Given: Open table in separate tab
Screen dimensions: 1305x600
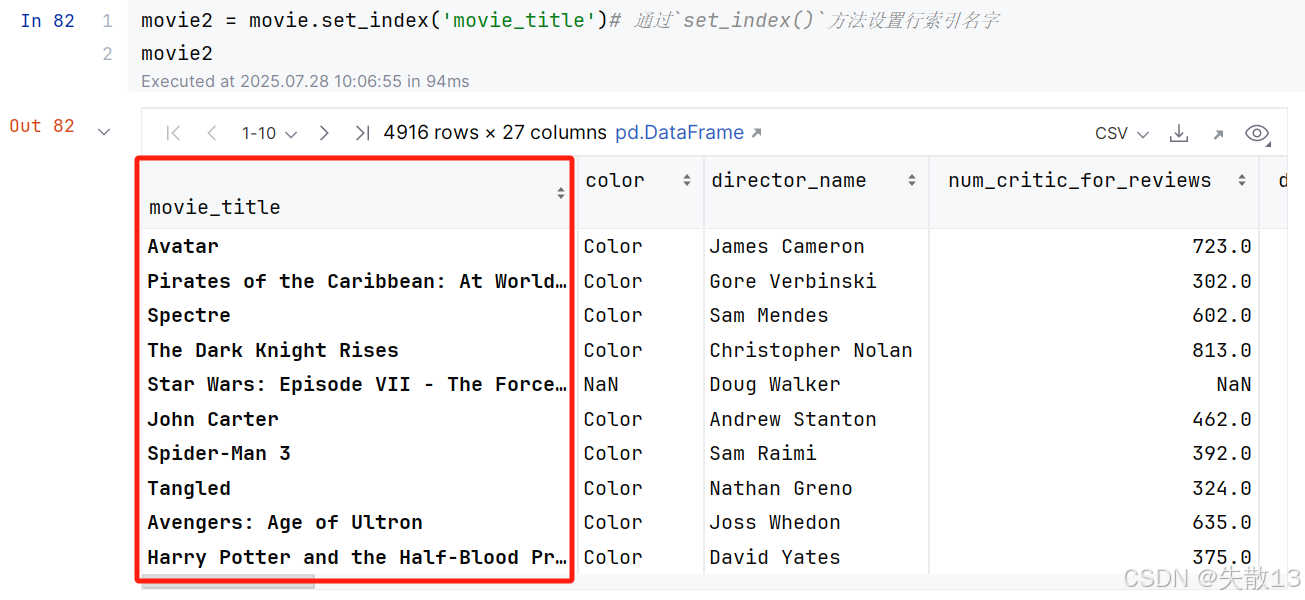Looking at the screenshot, I should click(x=1218, y=133).
